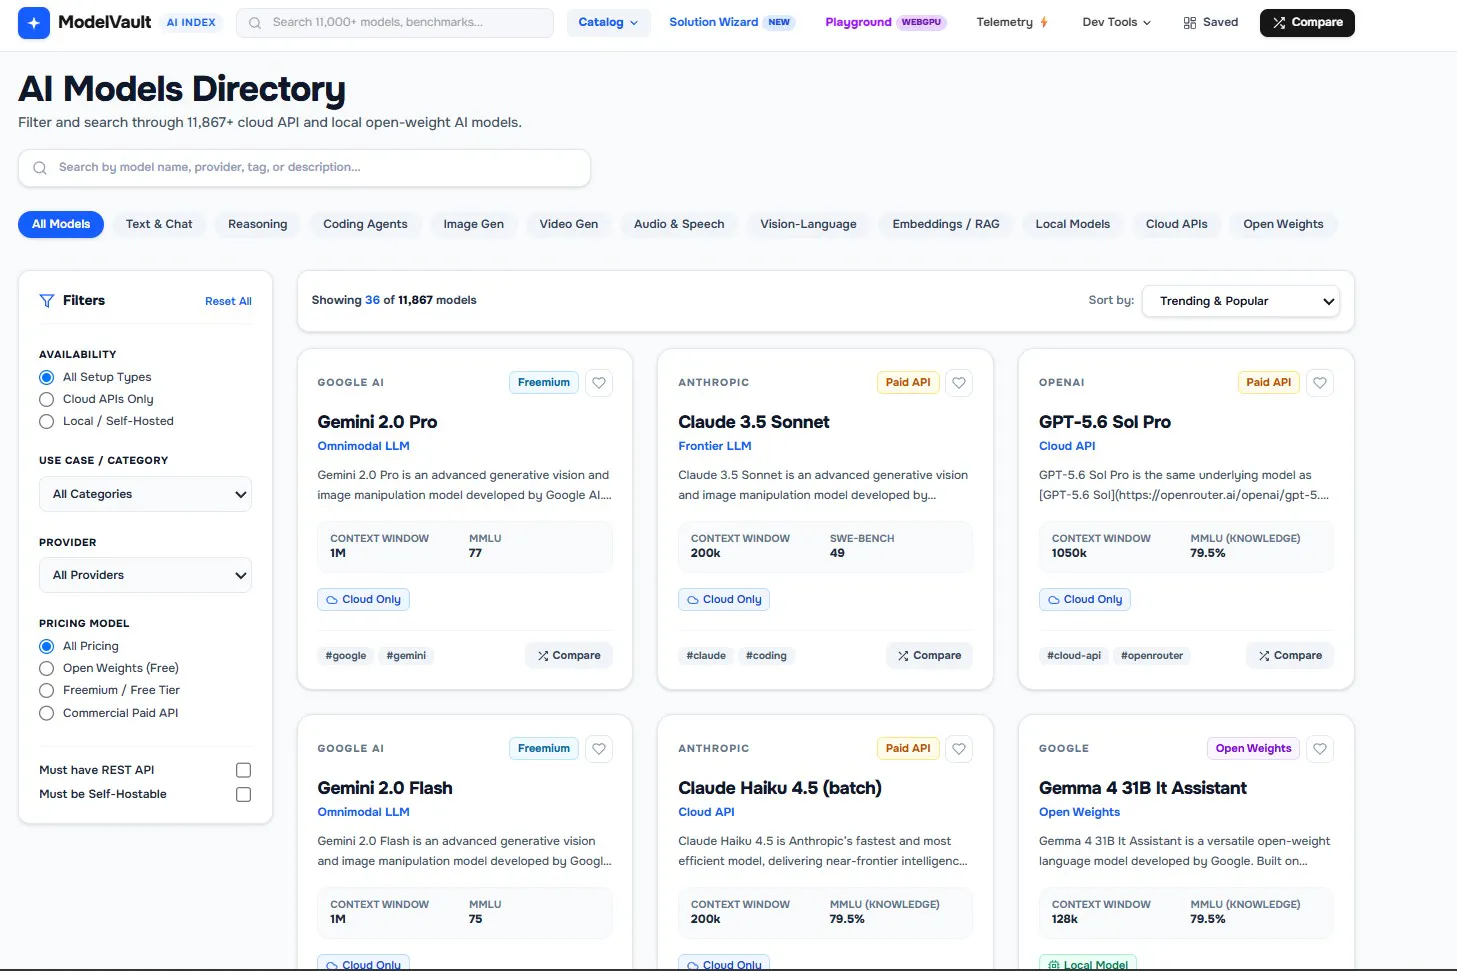Image resolution: width=1457 pixels, height=971 pixels.
Task: Open Gemini 2.0 Pro model title
Action: (377, 422)
